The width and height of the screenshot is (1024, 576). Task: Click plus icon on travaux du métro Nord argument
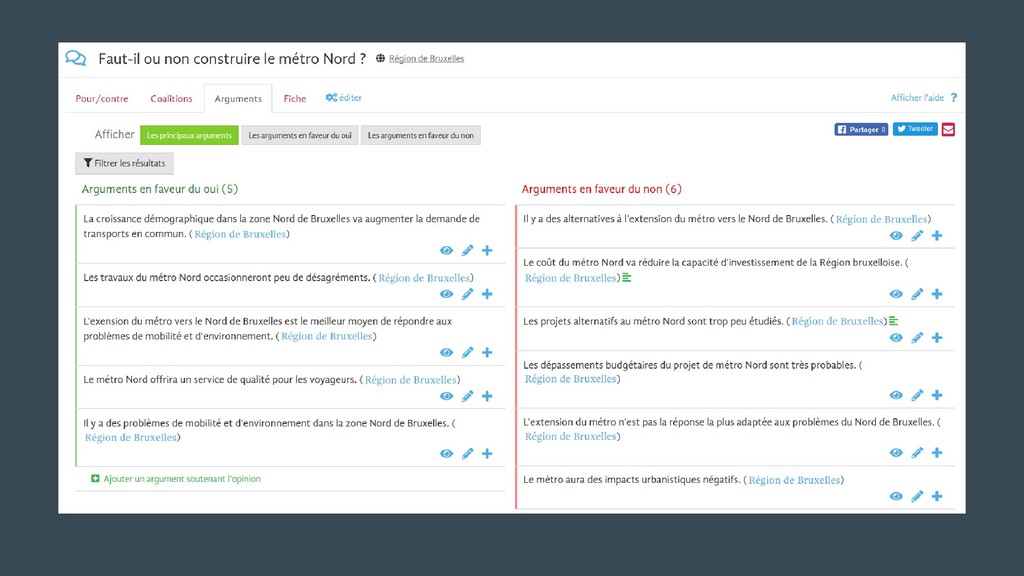click(x=487, y=294)
